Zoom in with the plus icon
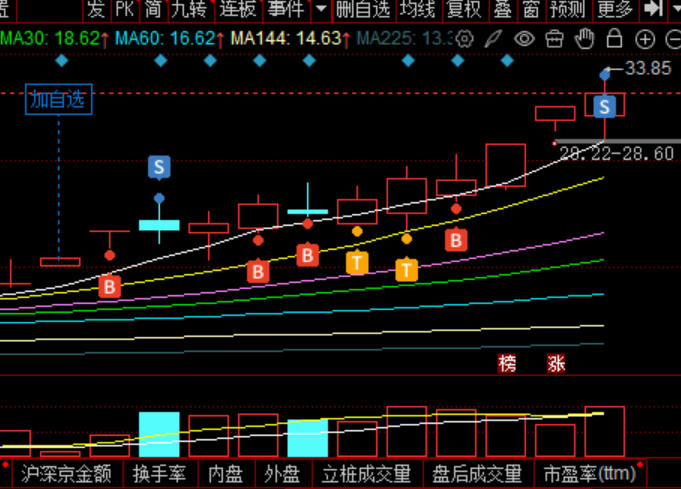 coord(645,40)
